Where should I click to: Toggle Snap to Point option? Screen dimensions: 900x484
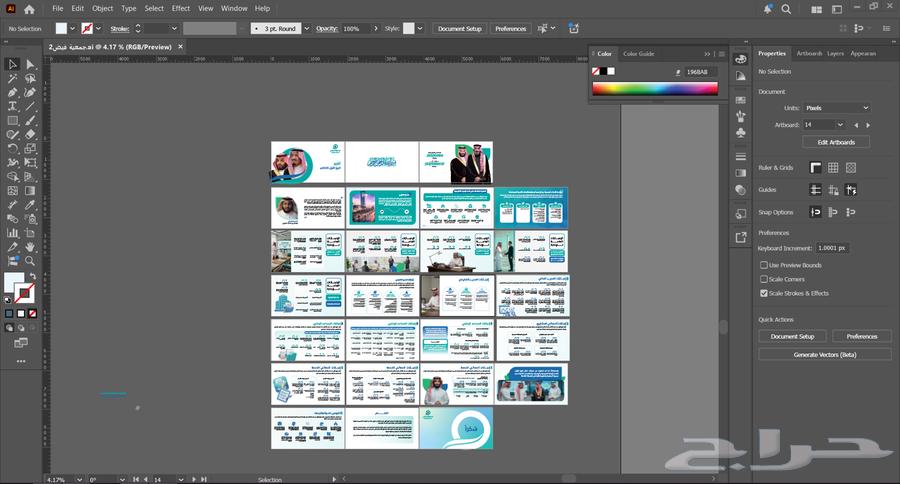815,212
